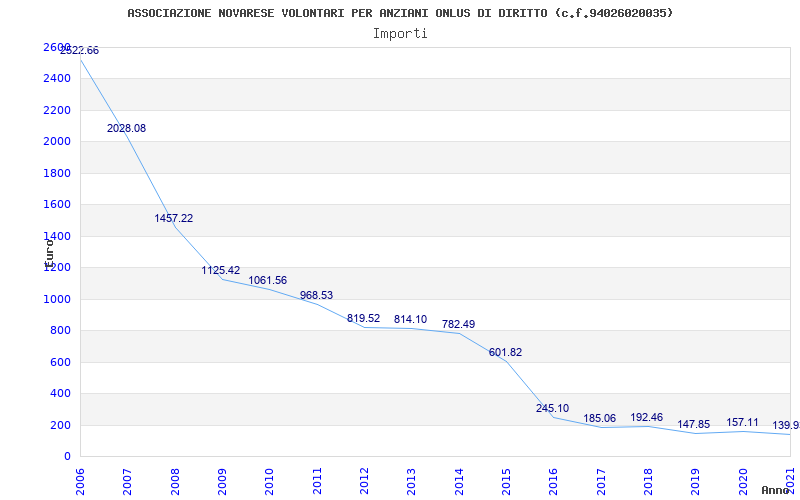Select the 147.85 data label
Viewport: 800px width, 500px height.
(694, 424)
